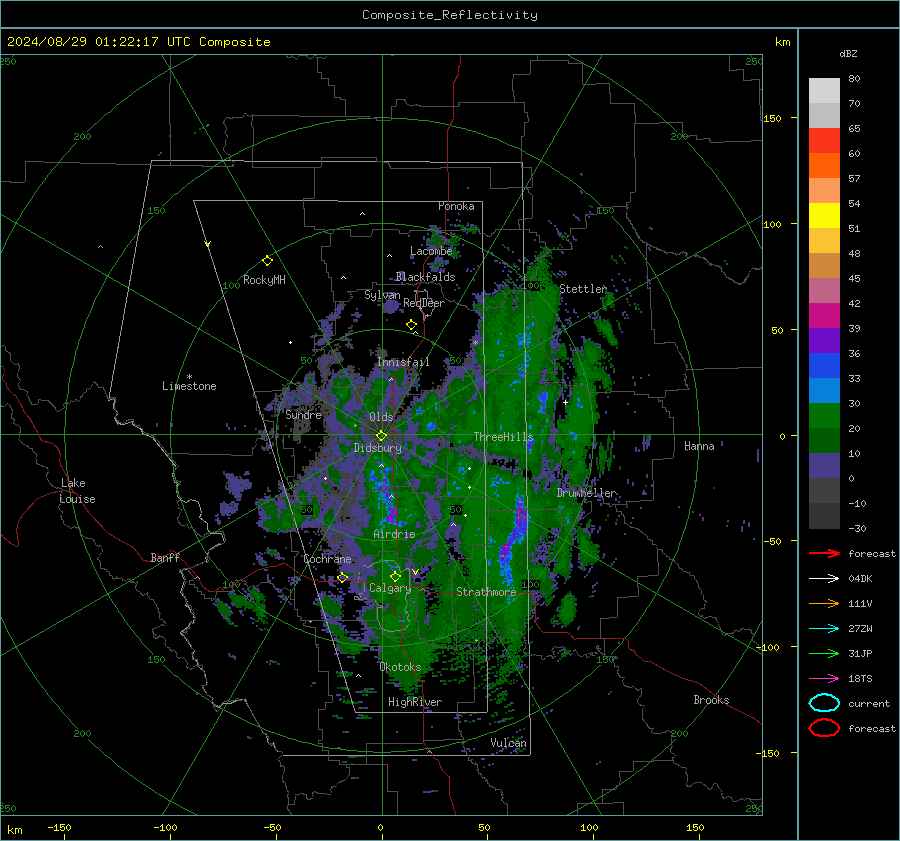Click the ThreeHills town label
The height and width of the screenshot is (841, 900).
click(x=503, y=437)
